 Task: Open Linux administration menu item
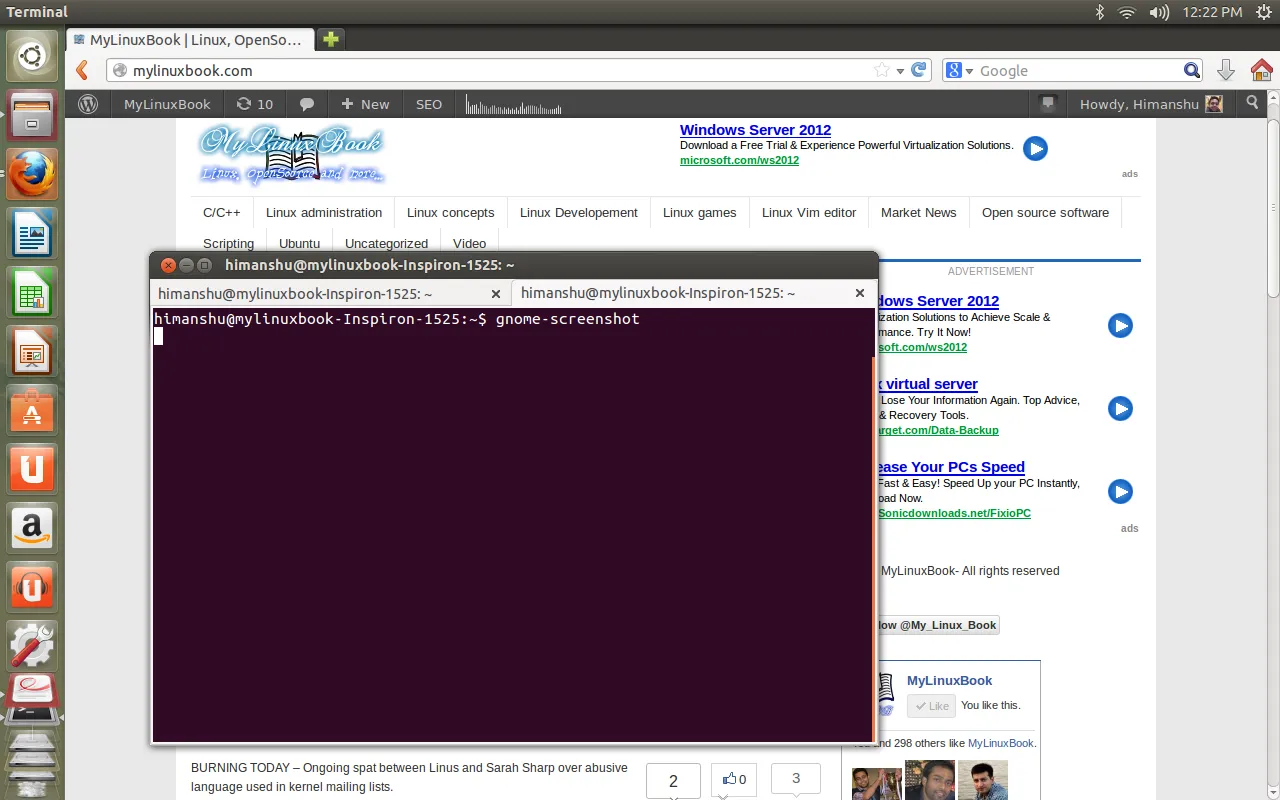point(324,212)
